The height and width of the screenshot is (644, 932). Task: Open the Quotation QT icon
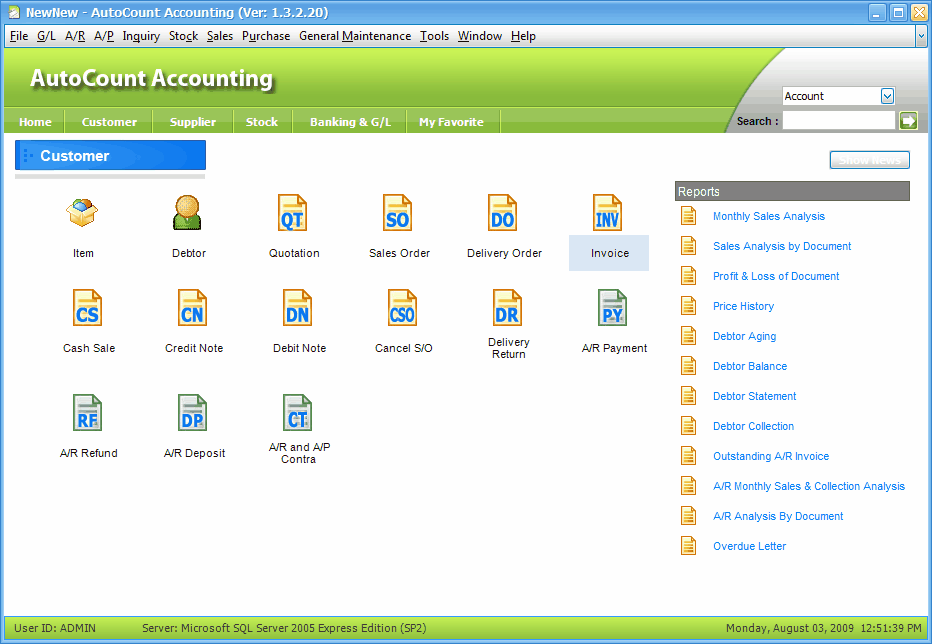[292, 213]
